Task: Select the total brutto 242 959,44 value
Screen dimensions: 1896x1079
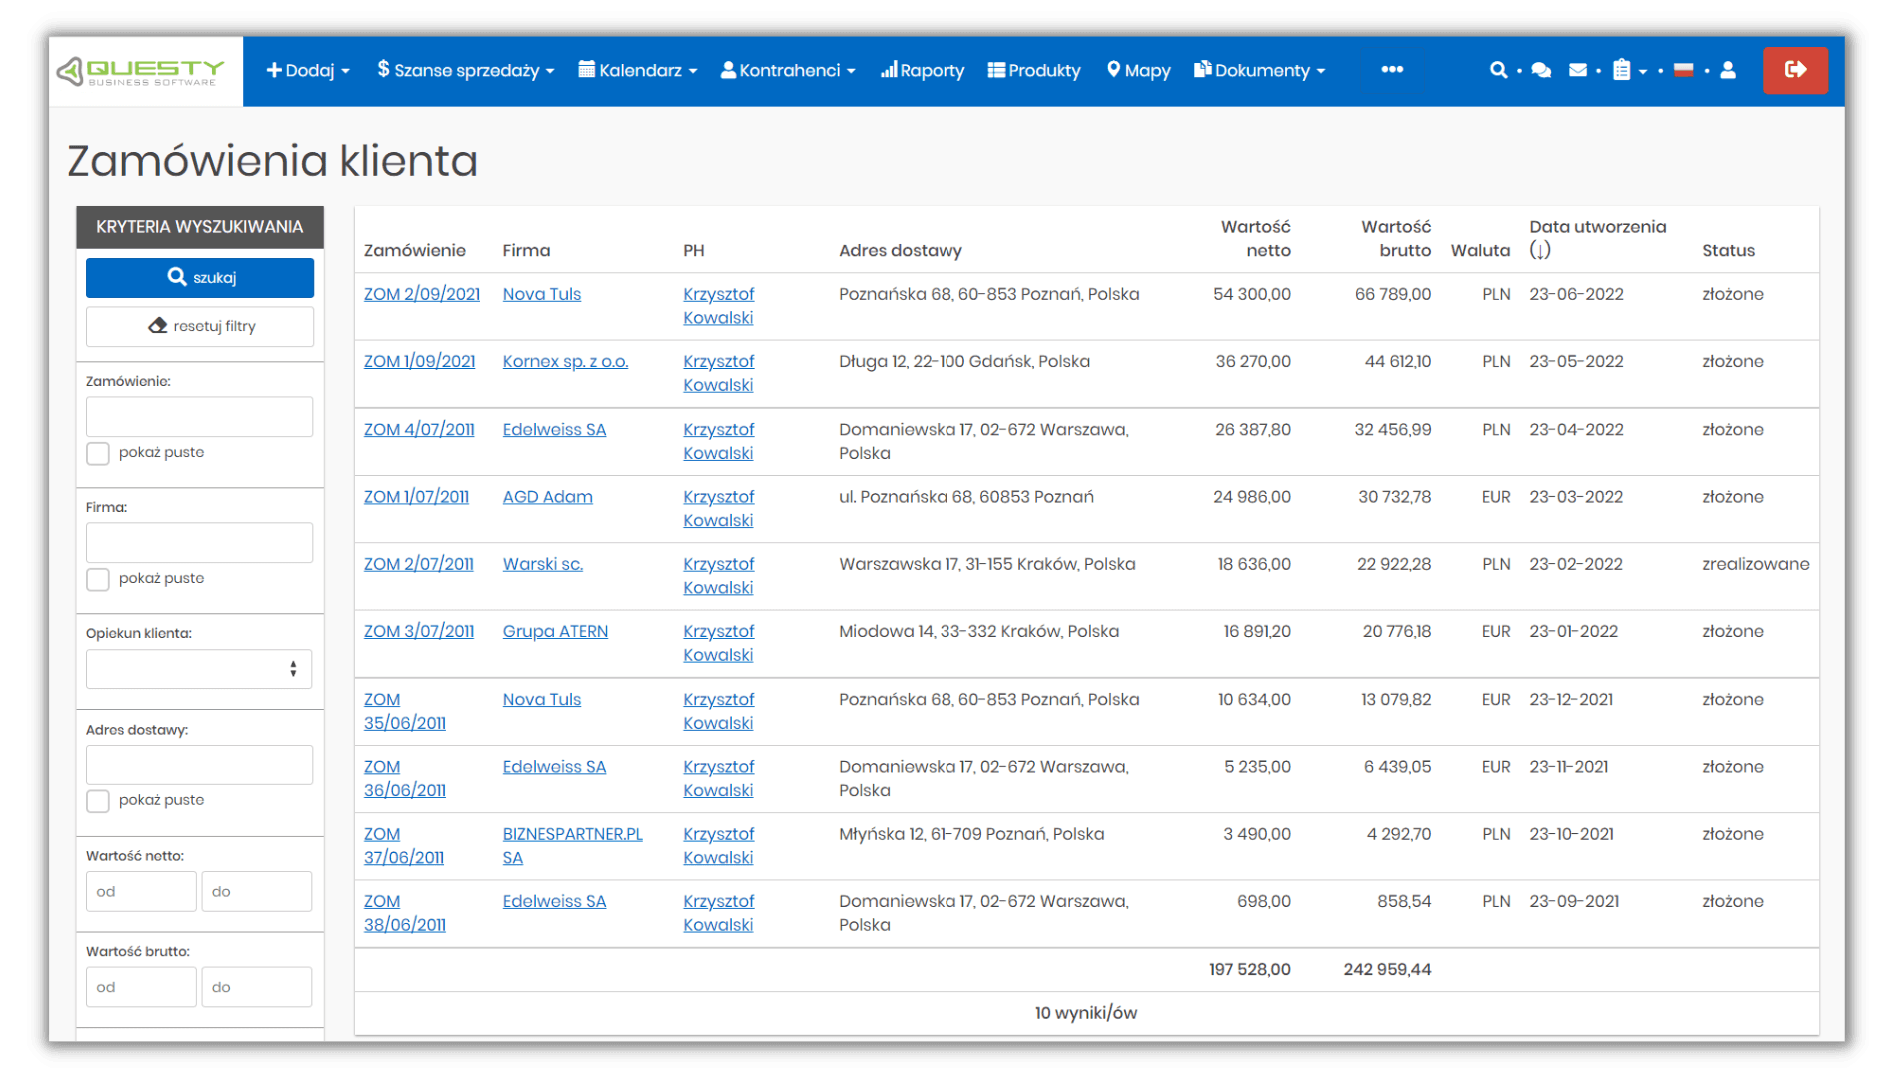Action: [x=1387, y=969]
